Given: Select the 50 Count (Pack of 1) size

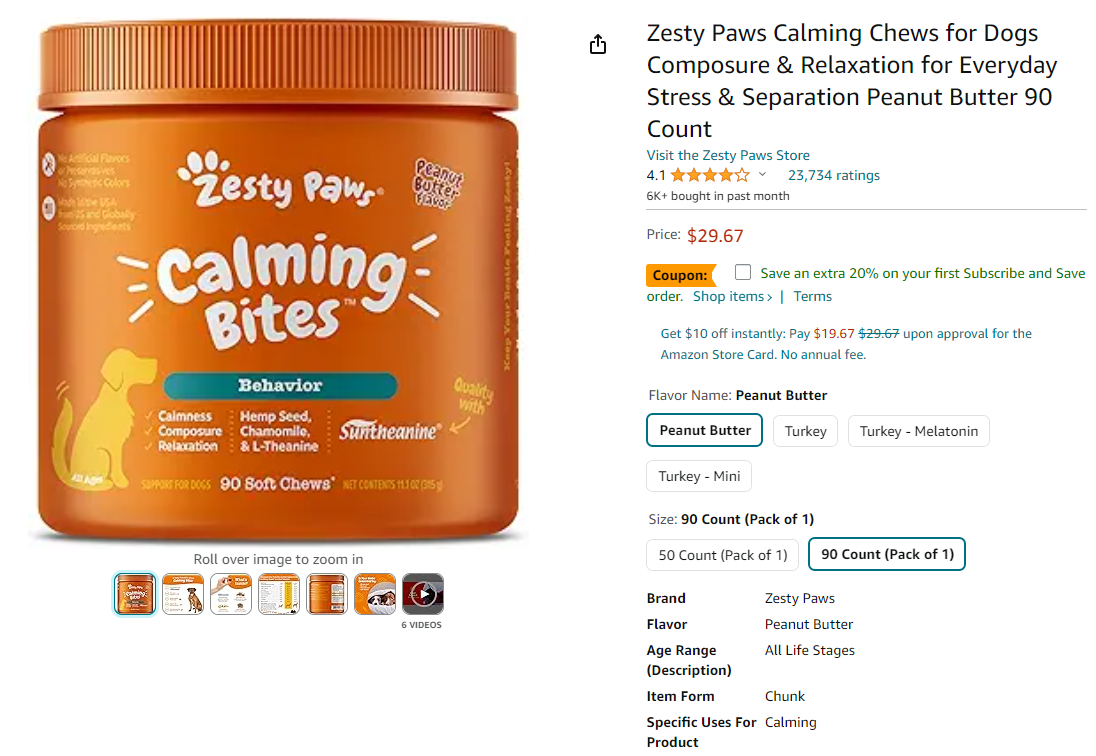Looking at the screenshot, I should point(722,555).
